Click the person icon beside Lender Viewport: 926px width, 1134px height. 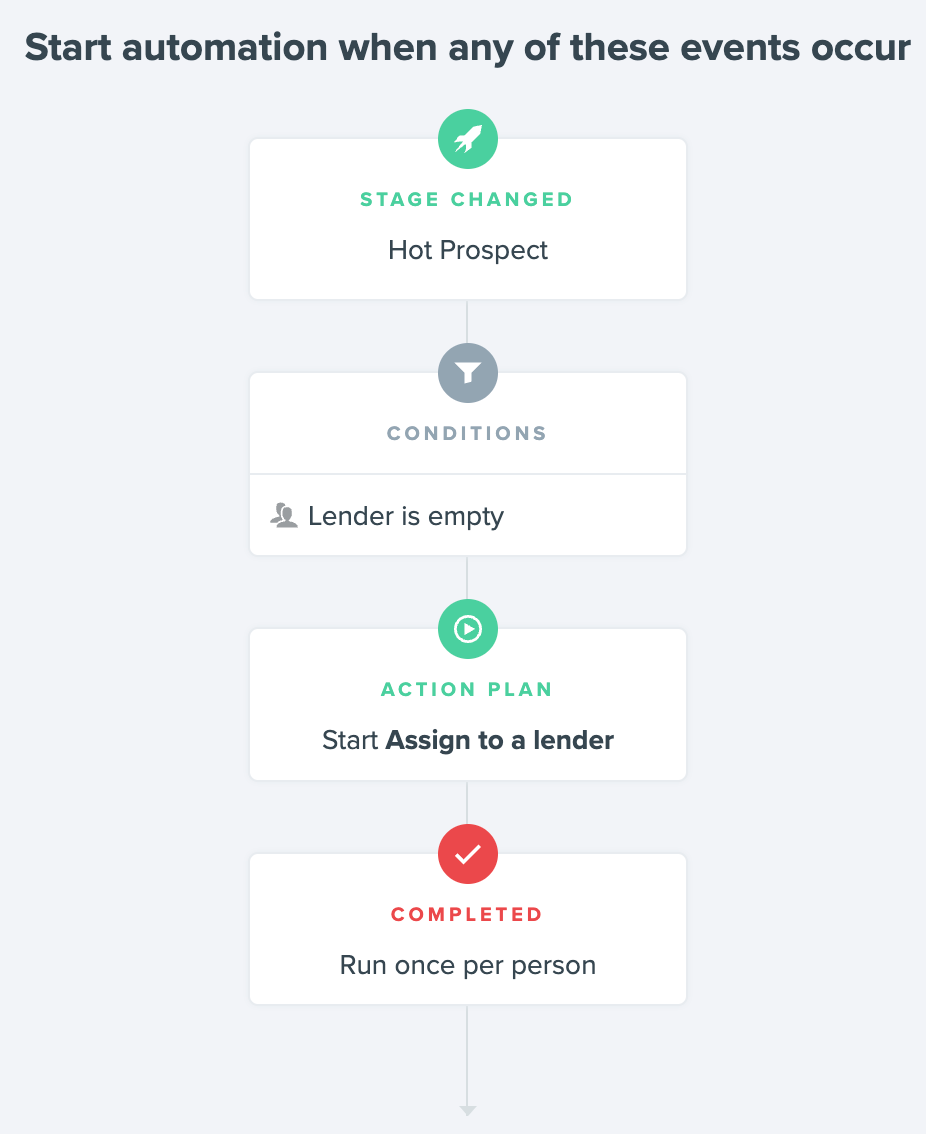(x=284, y=516)
